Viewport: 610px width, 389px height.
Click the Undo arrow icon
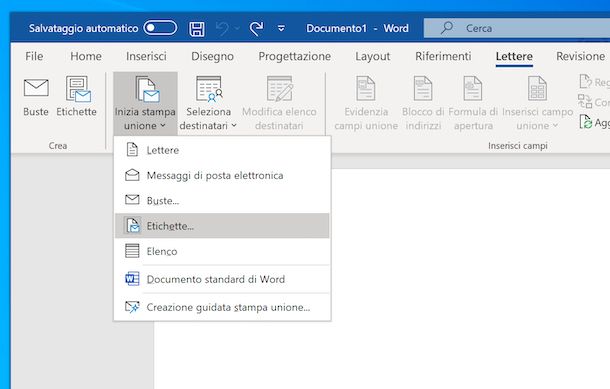coord(222,28)
